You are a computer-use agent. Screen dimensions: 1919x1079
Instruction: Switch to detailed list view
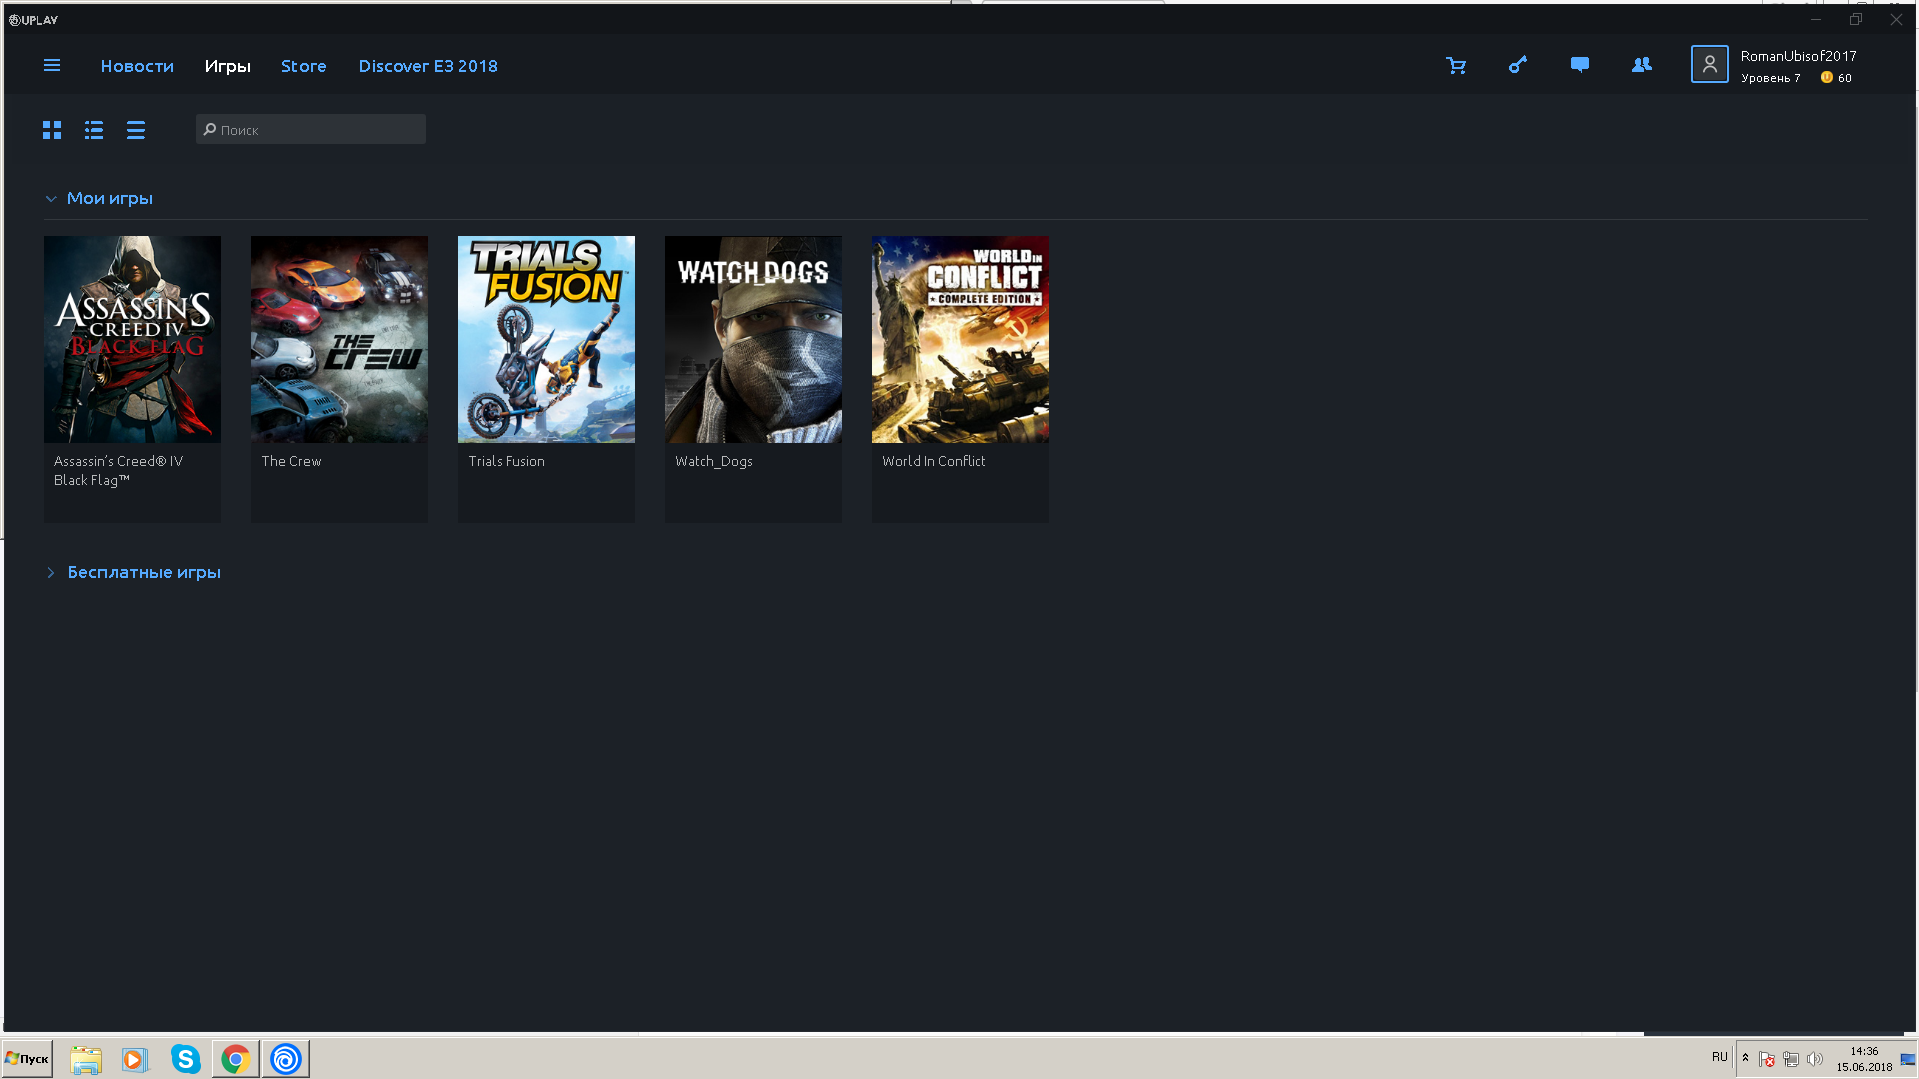point(94,130)
